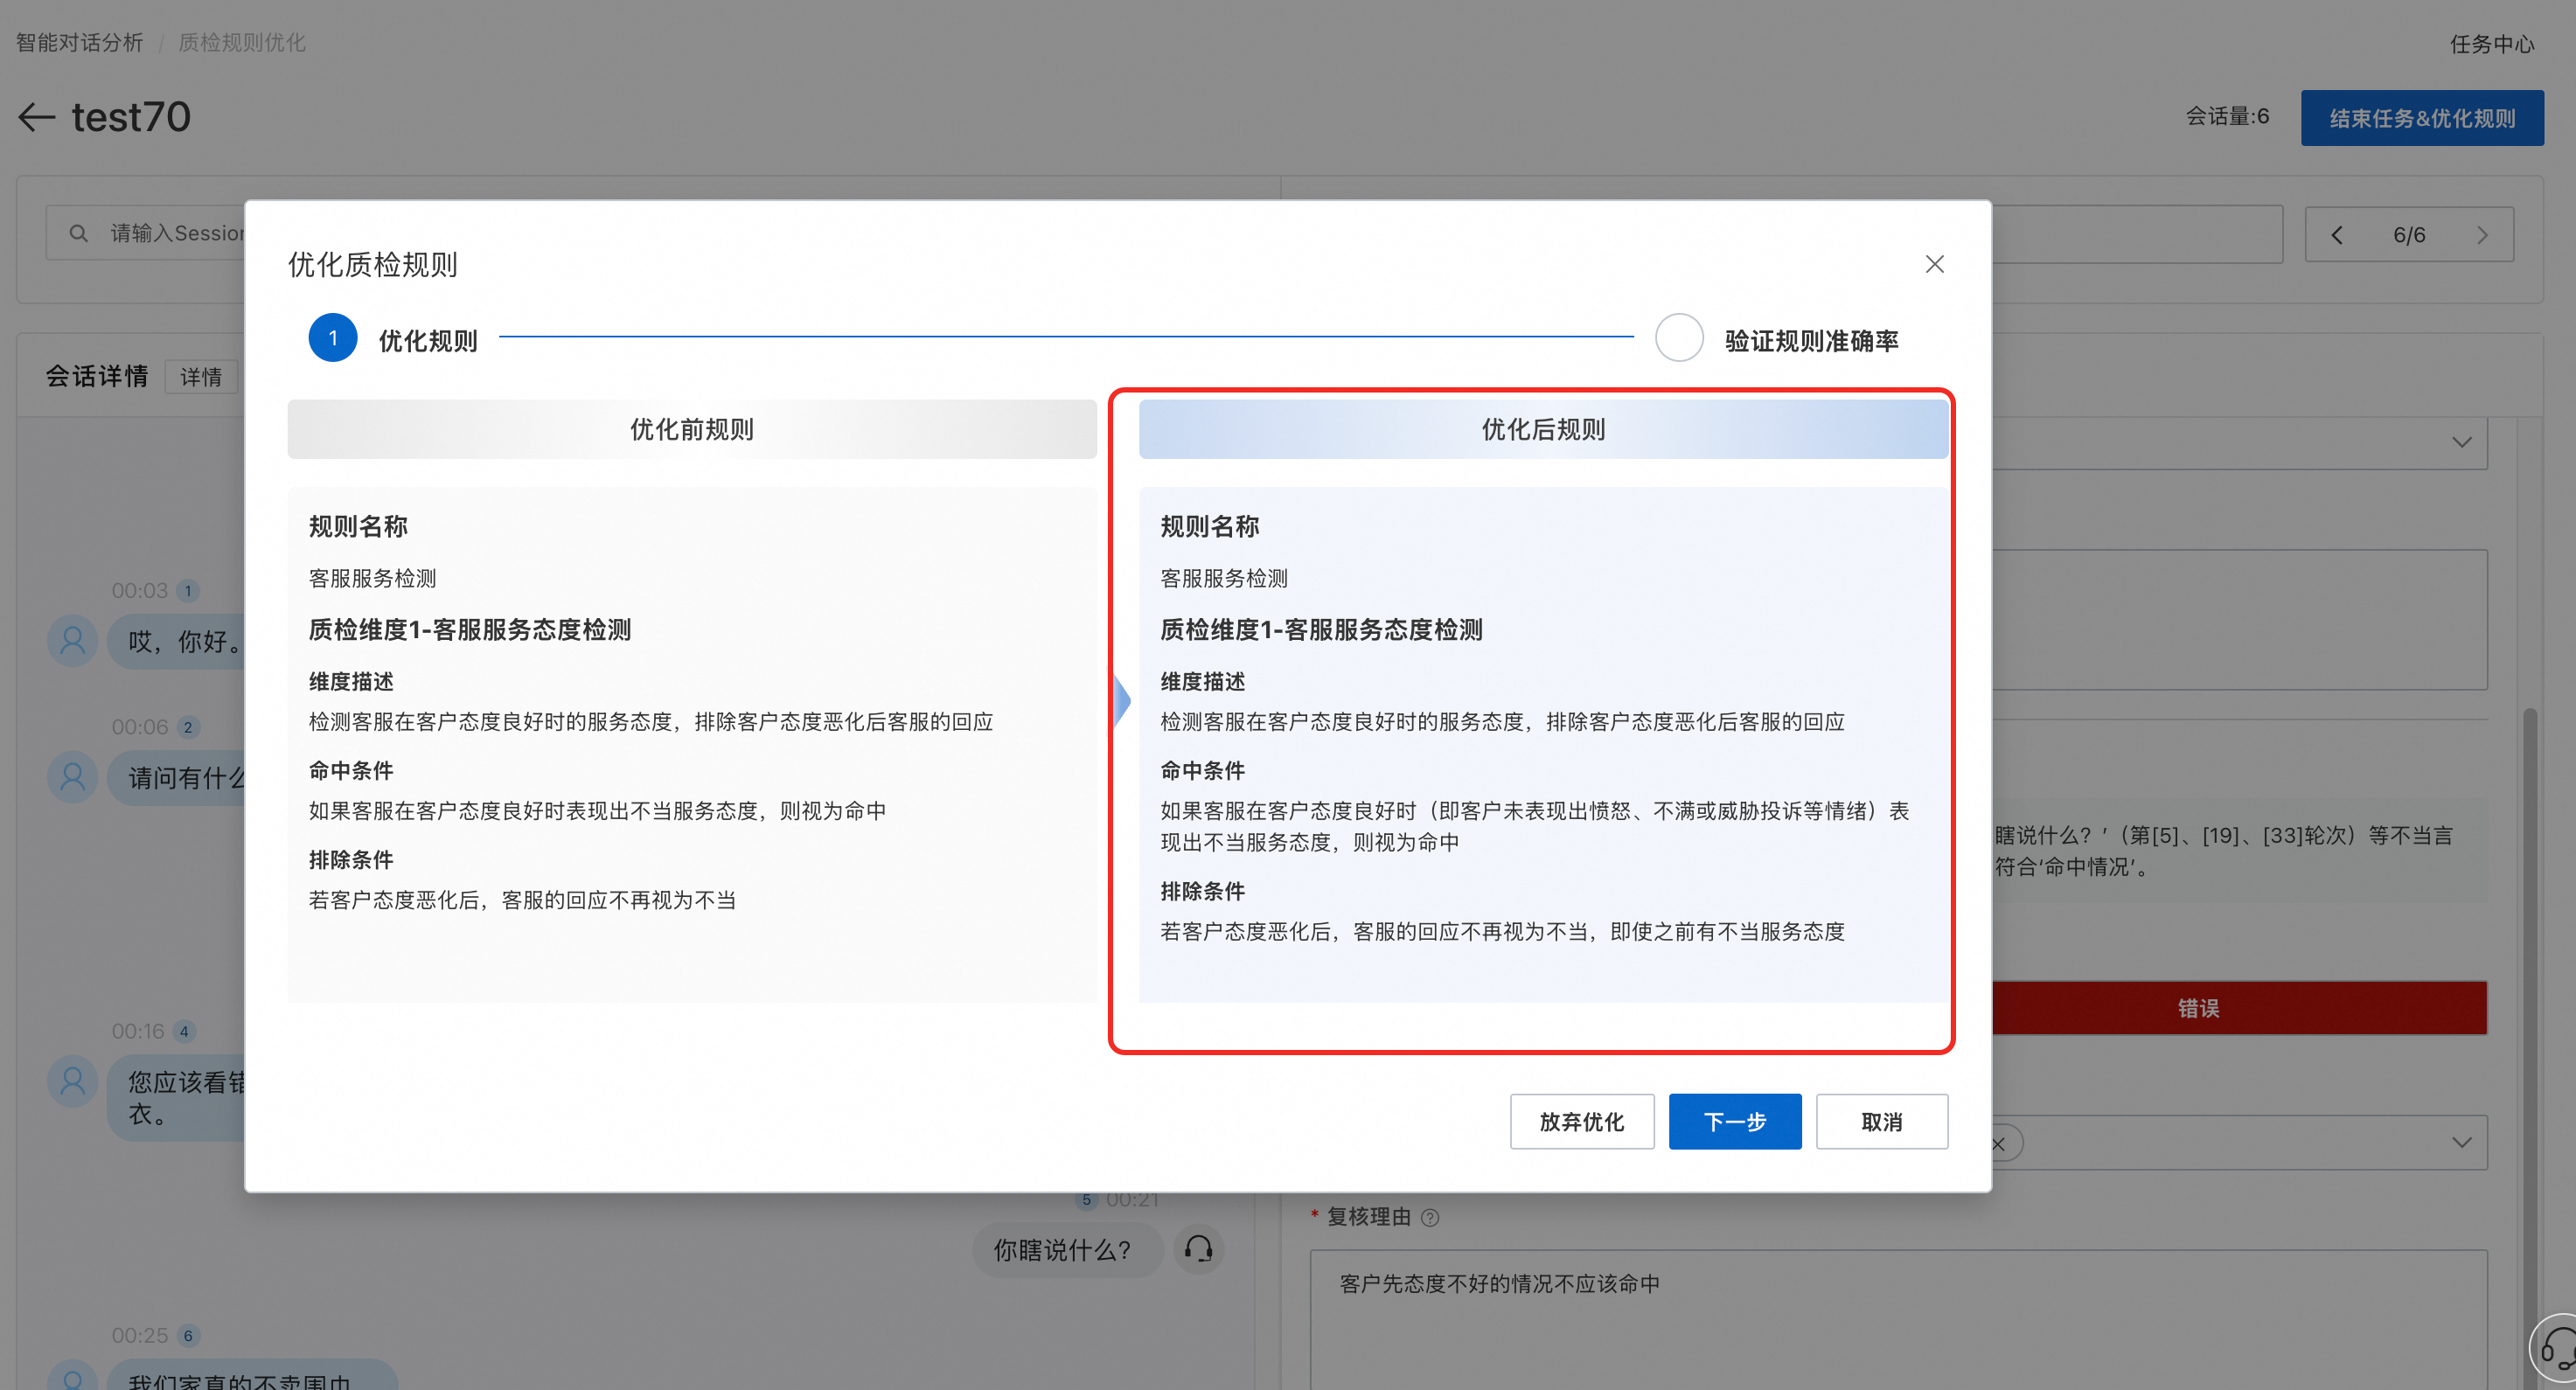
Task: Click the back arrow next to test70
Action: 37,117
